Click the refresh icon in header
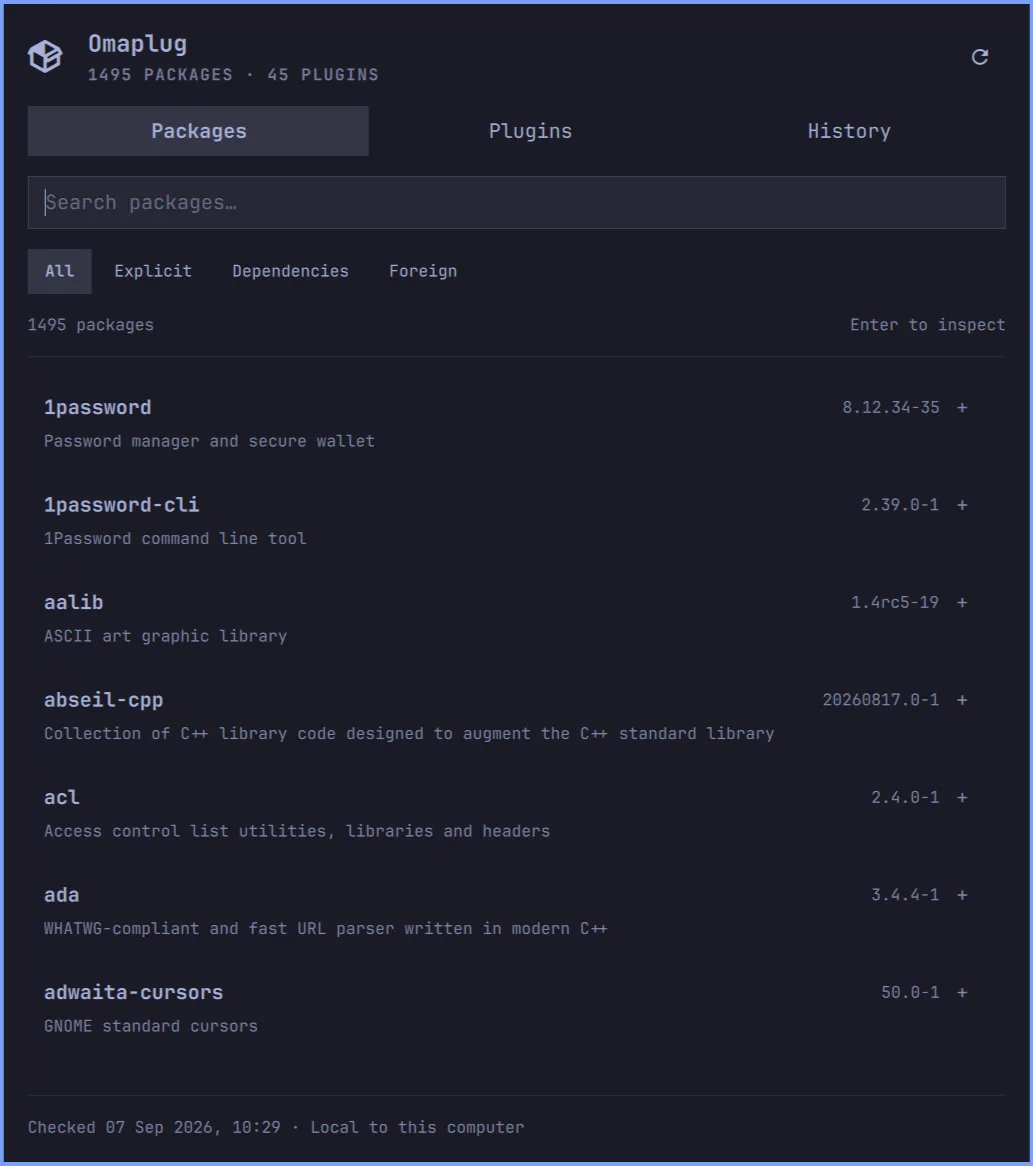The width and height of the screenshot is (1033, 1166). point(979,57)
